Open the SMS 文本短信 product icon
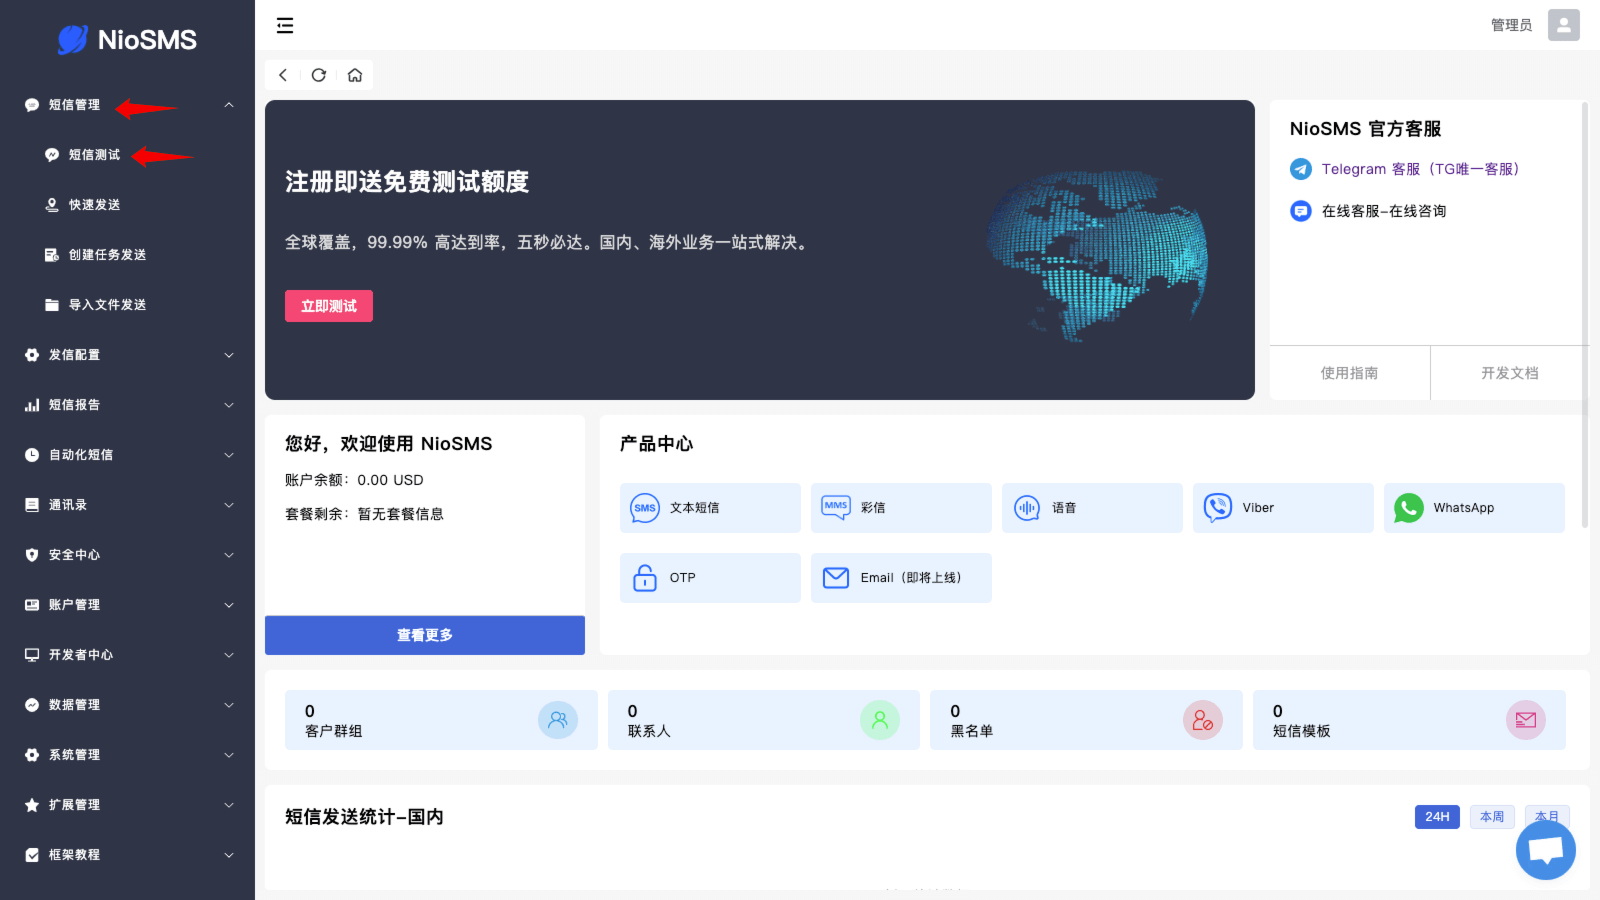 [x=645, y=508]
